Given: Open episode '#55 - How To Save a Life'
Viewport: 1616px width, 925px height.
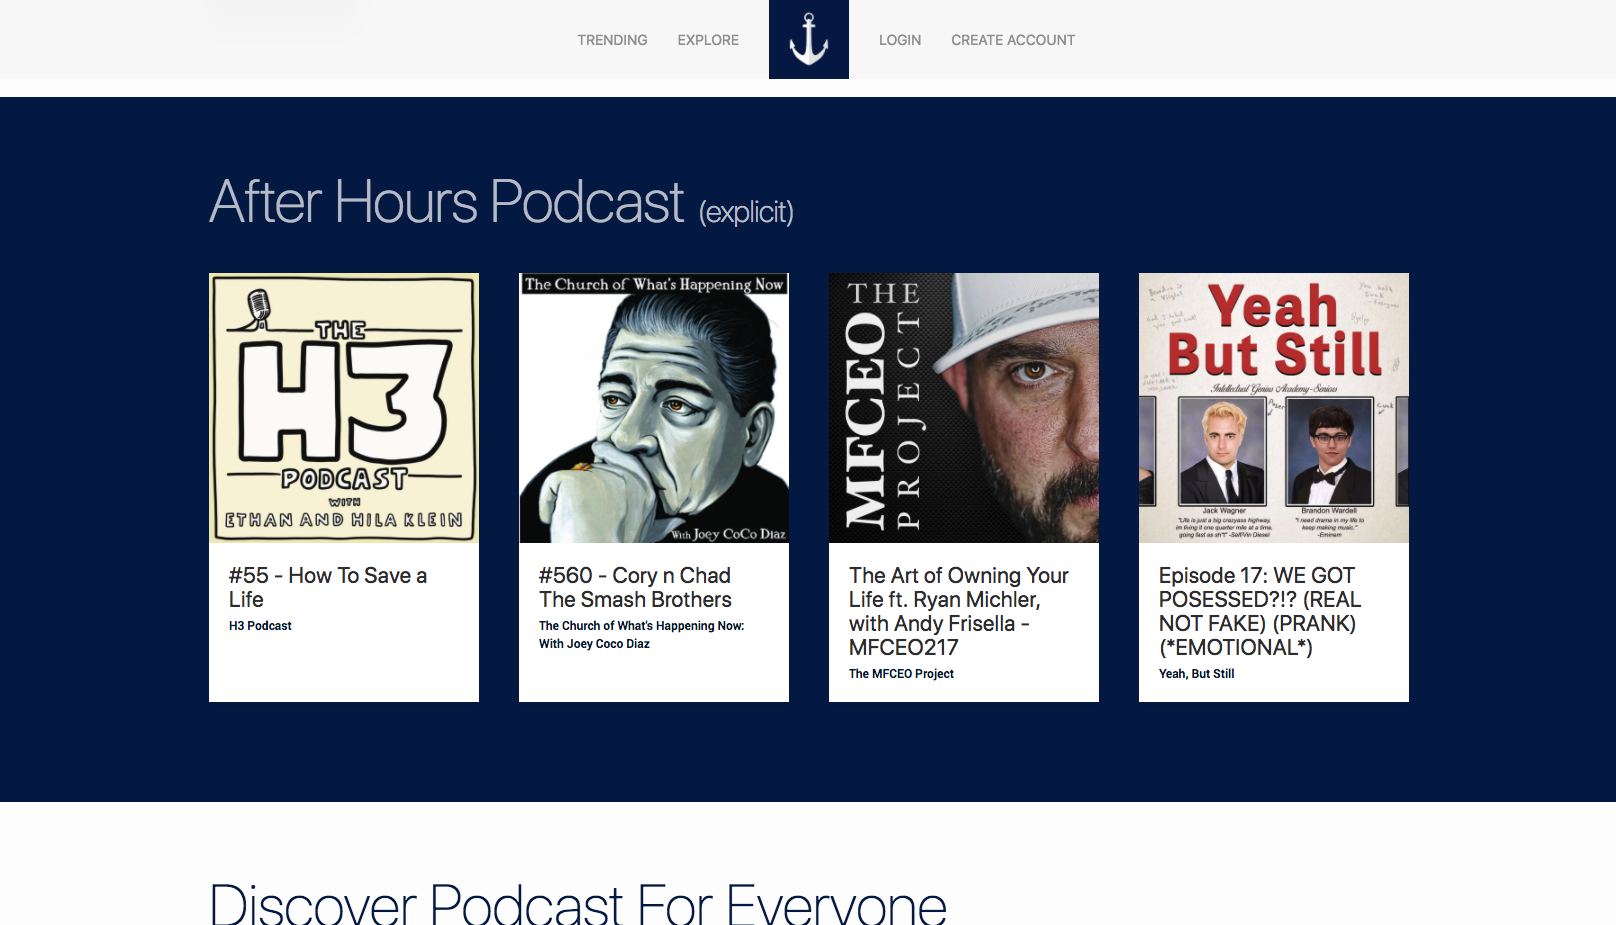Looking at the screenshot, I should coord(328,587).
